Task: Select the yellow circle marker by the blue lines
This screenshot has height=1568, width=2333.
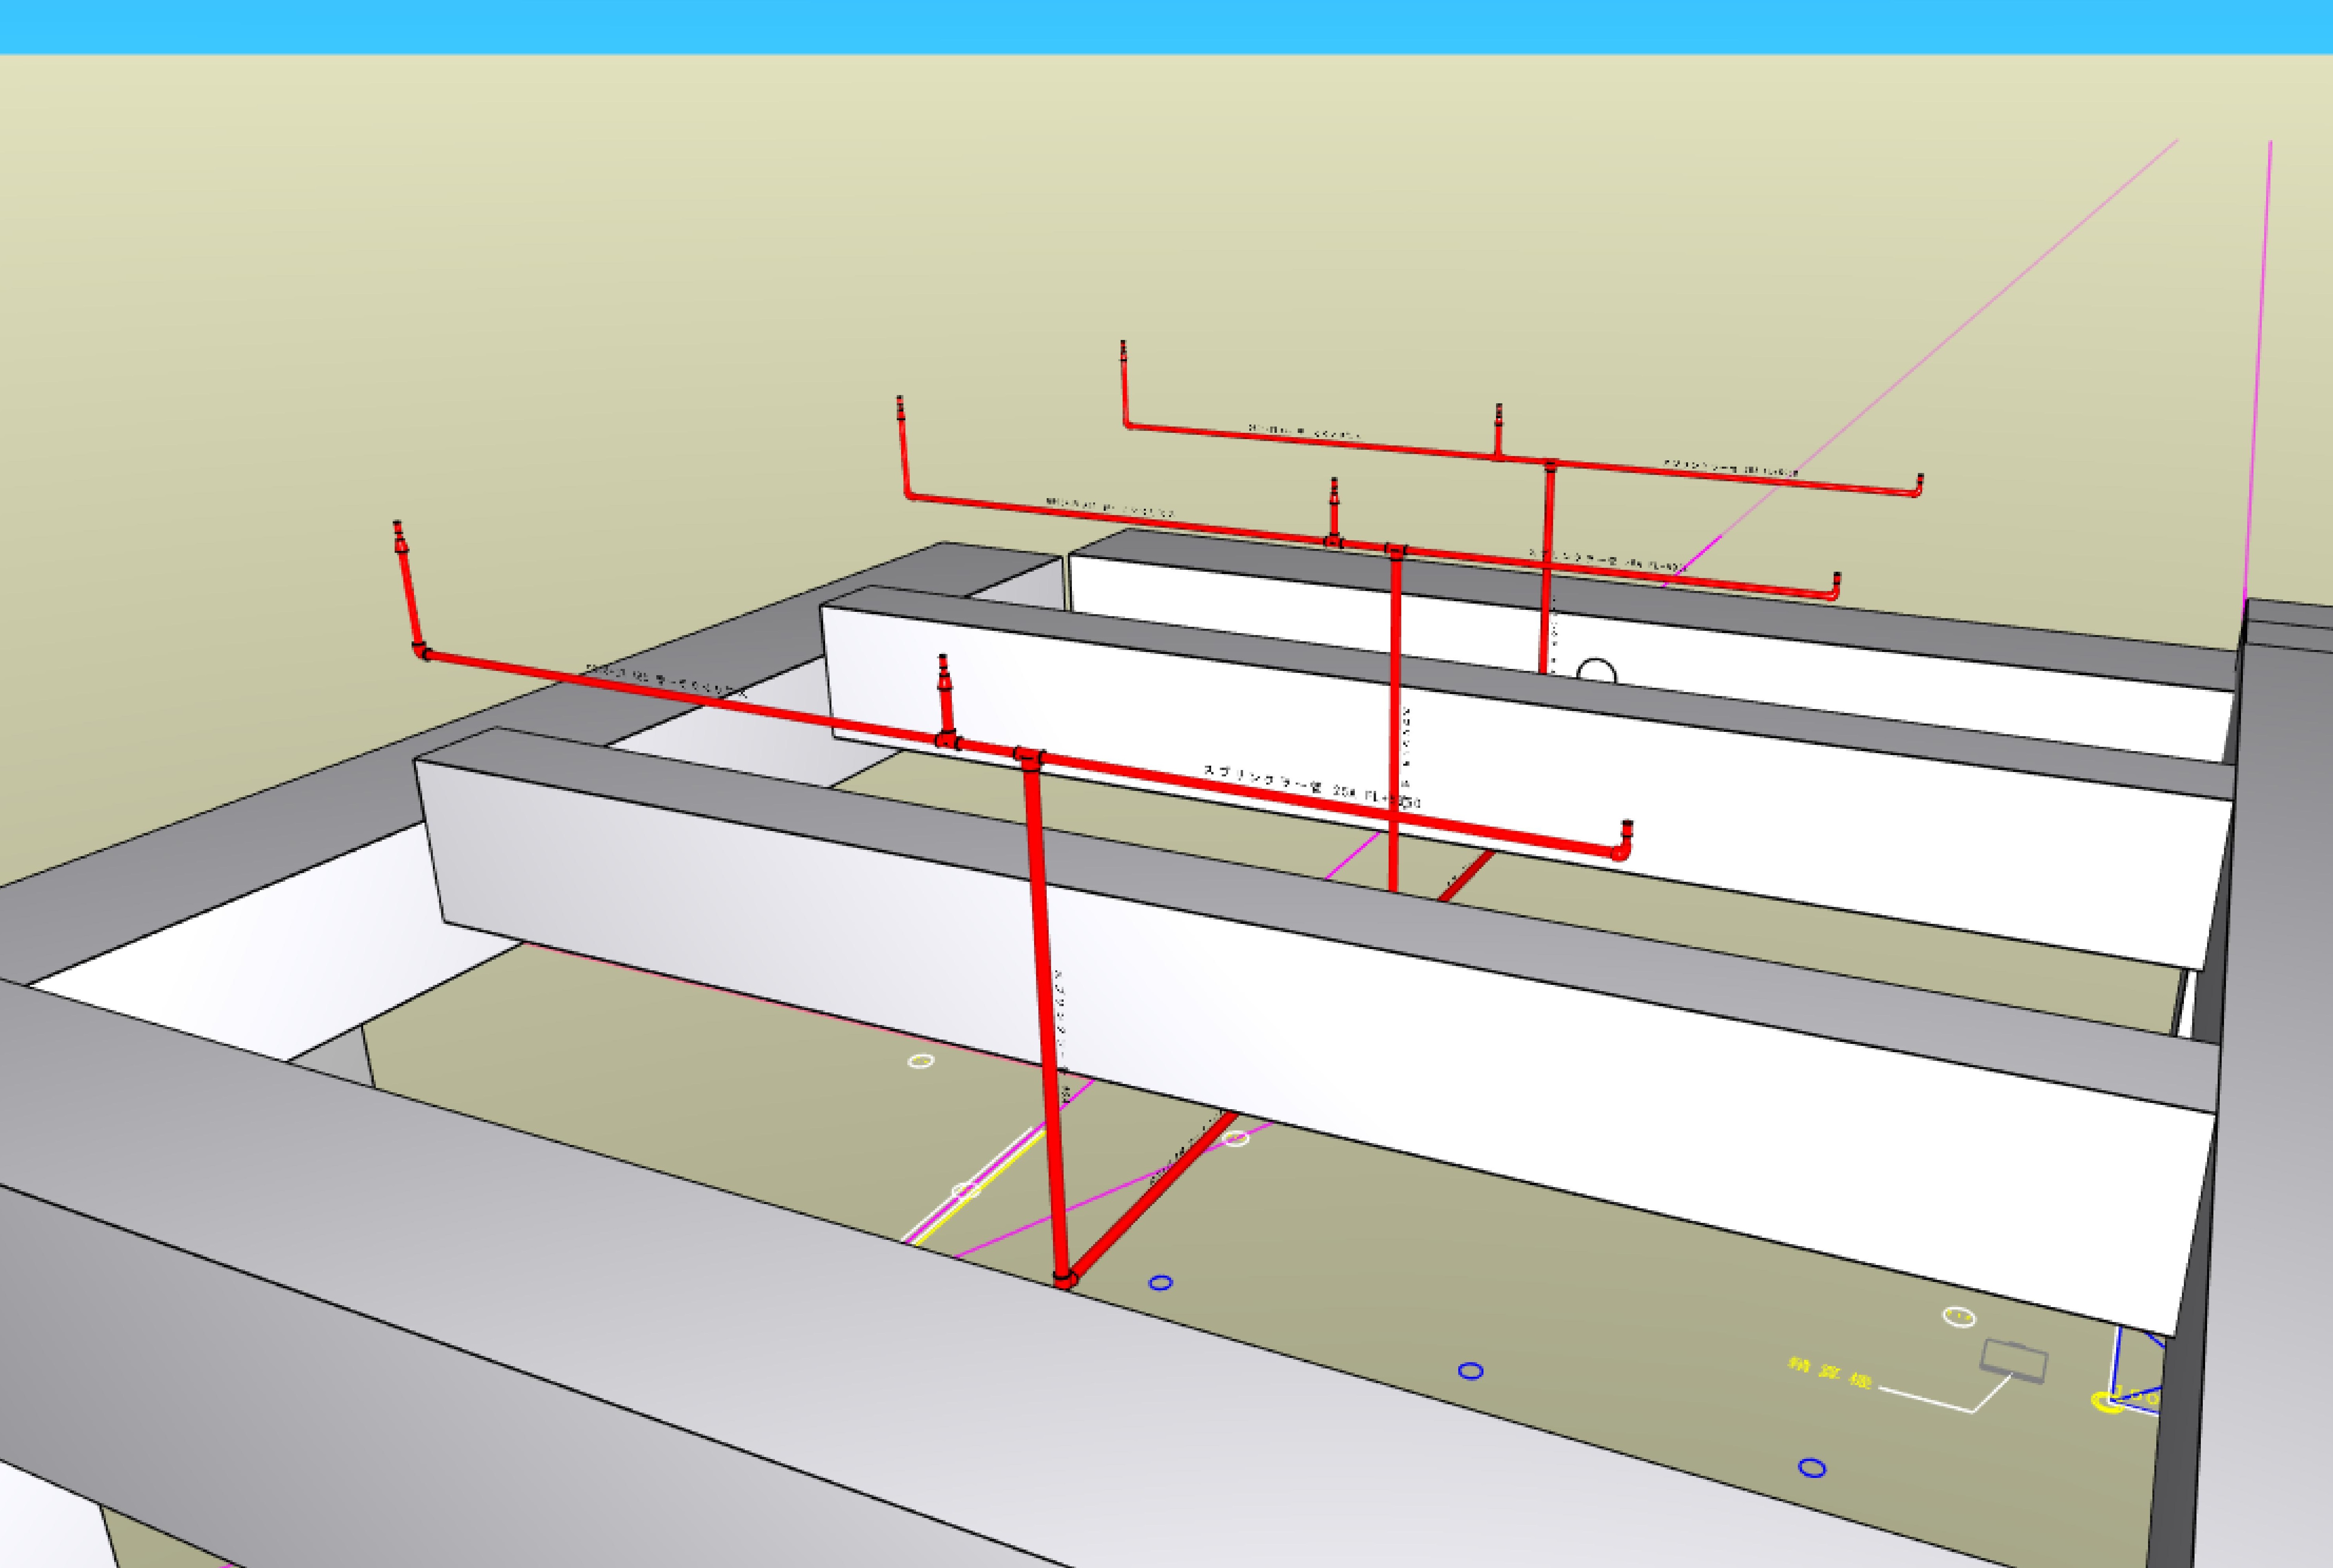Action: pos(2108,1402)
